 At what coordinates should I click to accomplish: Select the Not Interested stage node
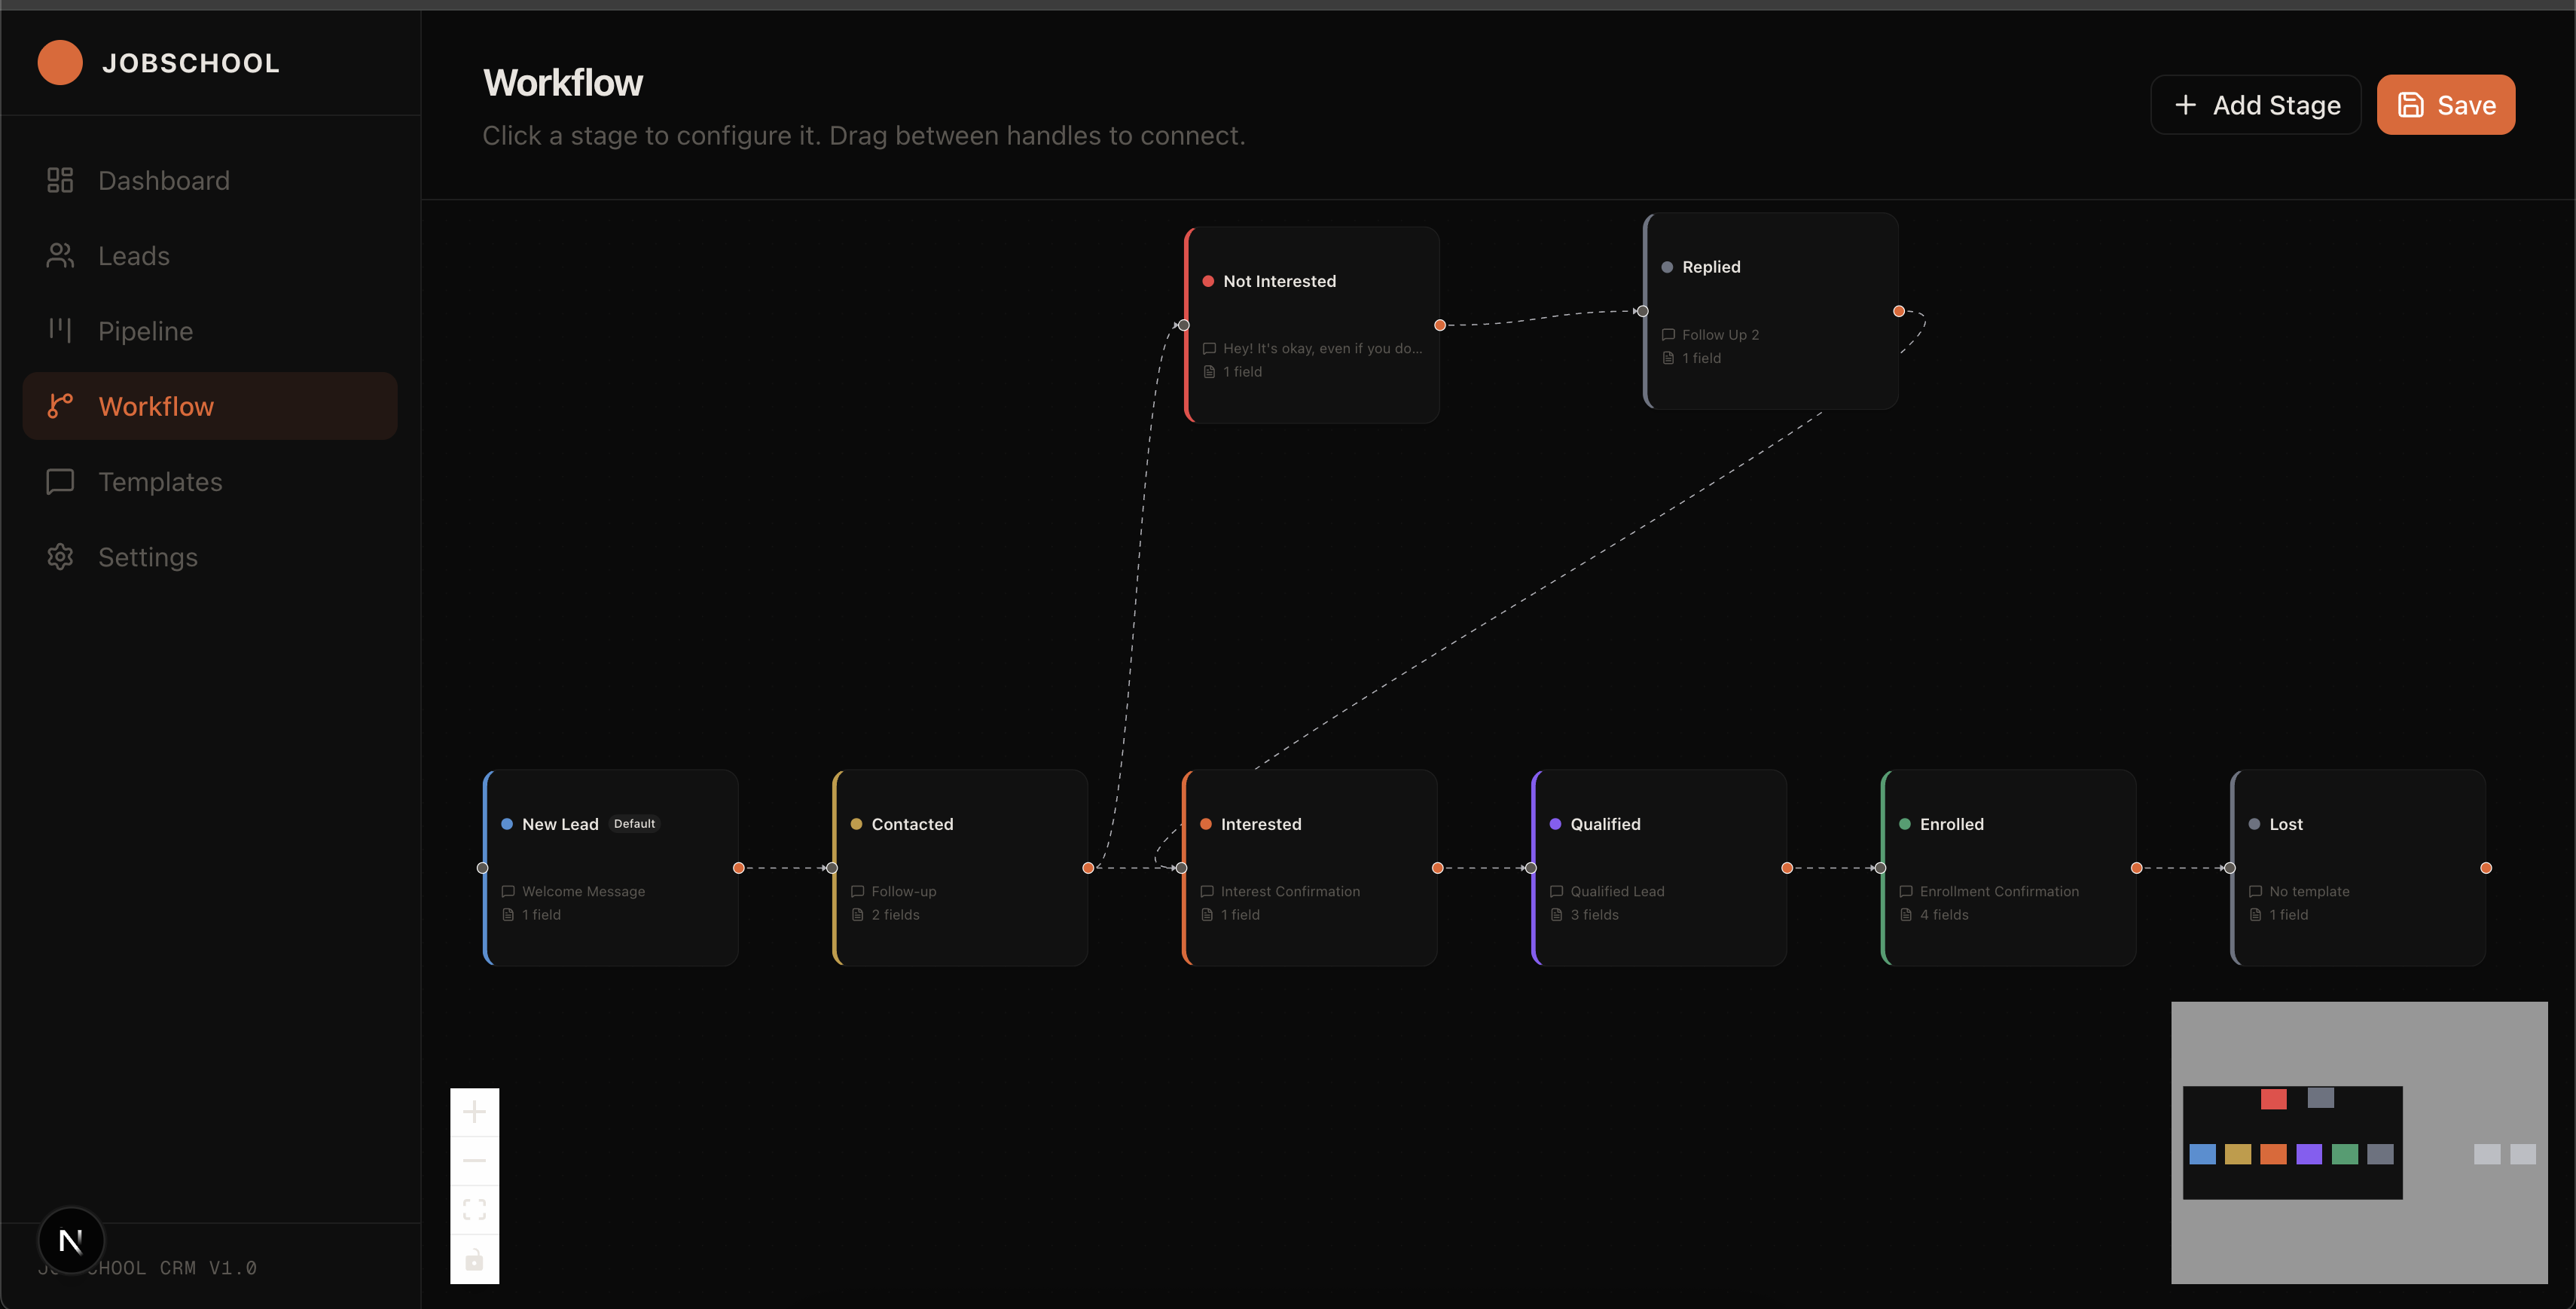pyautogui.click(x=1312, y=325)
